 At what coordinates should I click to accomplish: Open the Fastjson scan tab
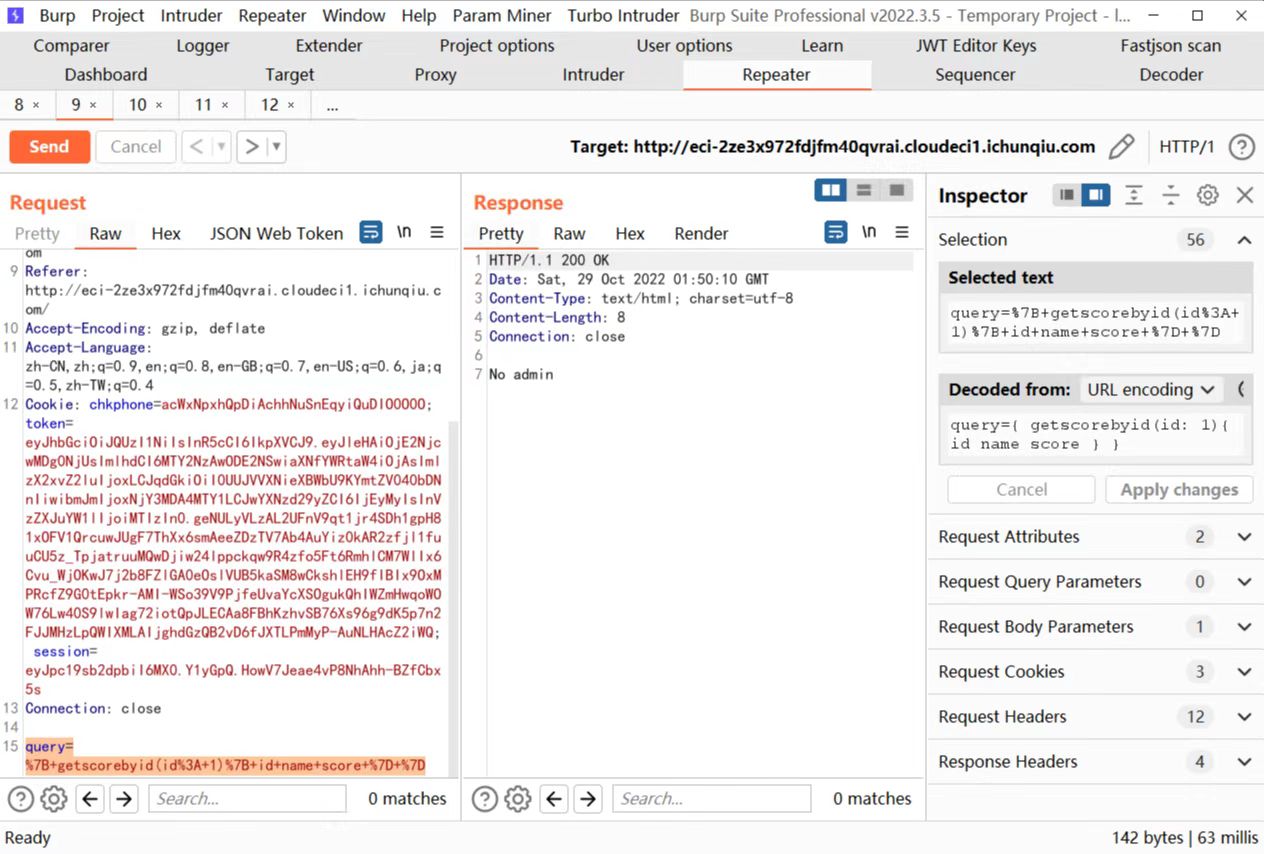[x=1170, y=46]
